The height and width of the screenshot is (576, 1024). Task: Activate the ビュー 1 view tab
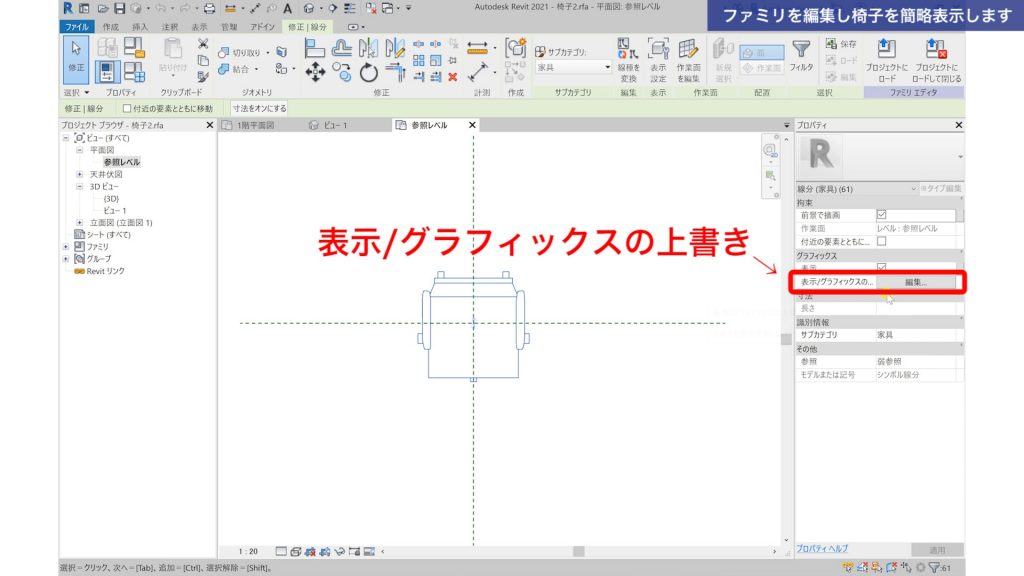click(331, 125)
